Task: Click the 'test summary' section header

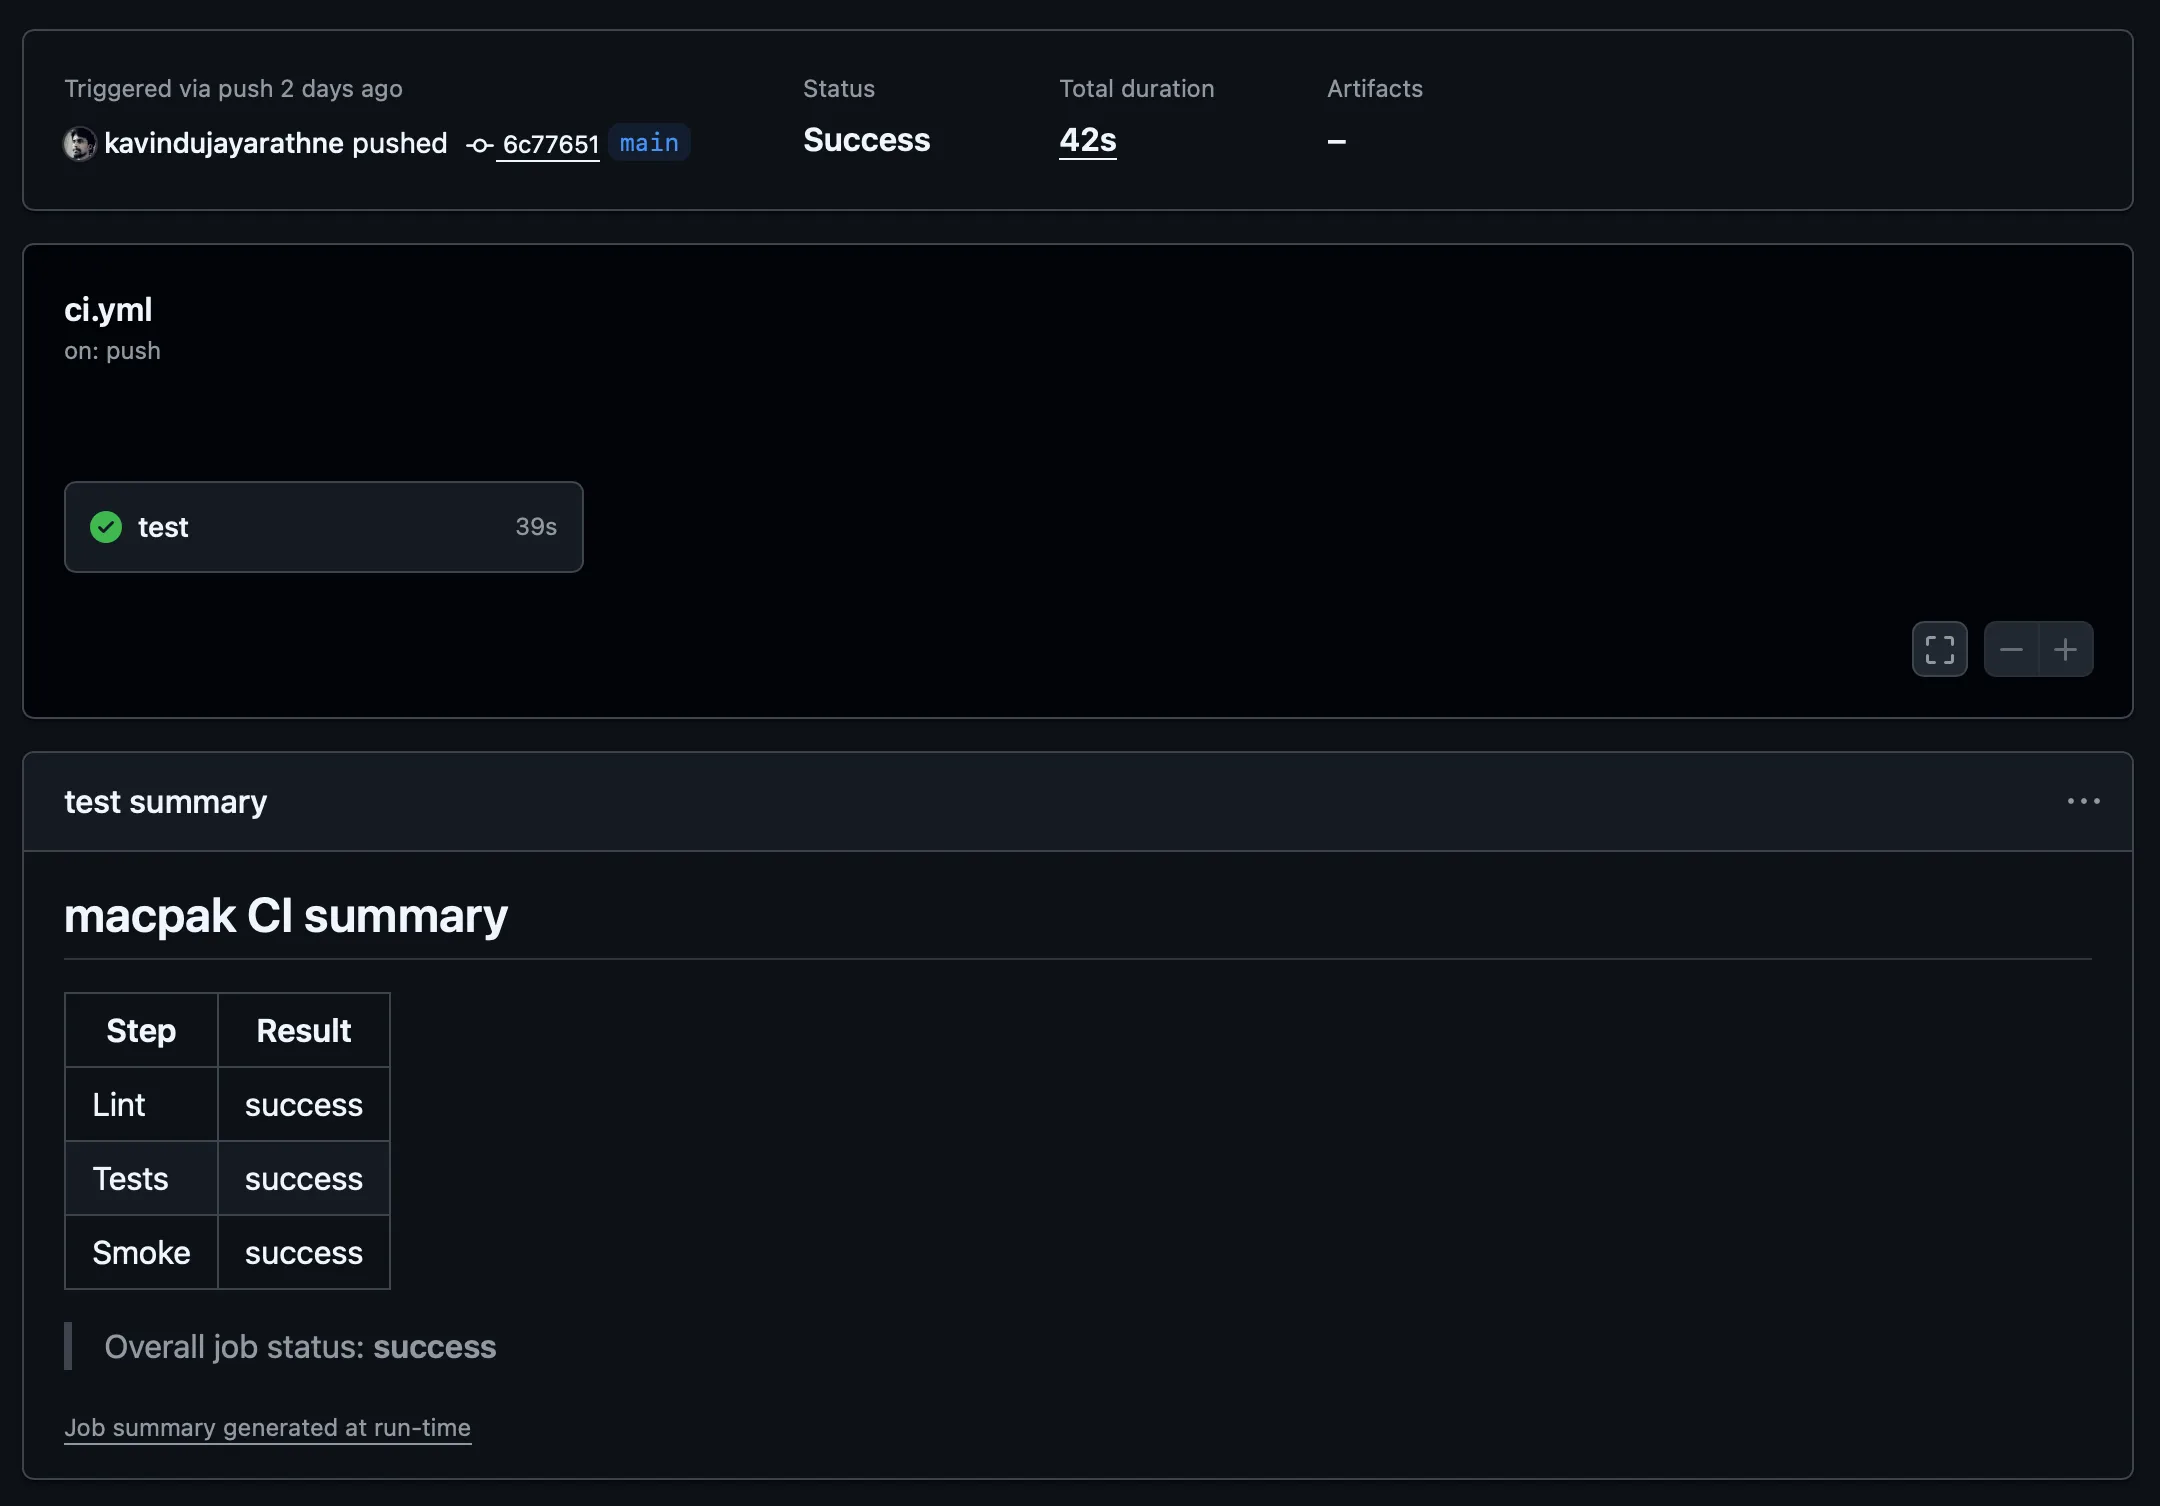Action: click(x=166, y=802)
